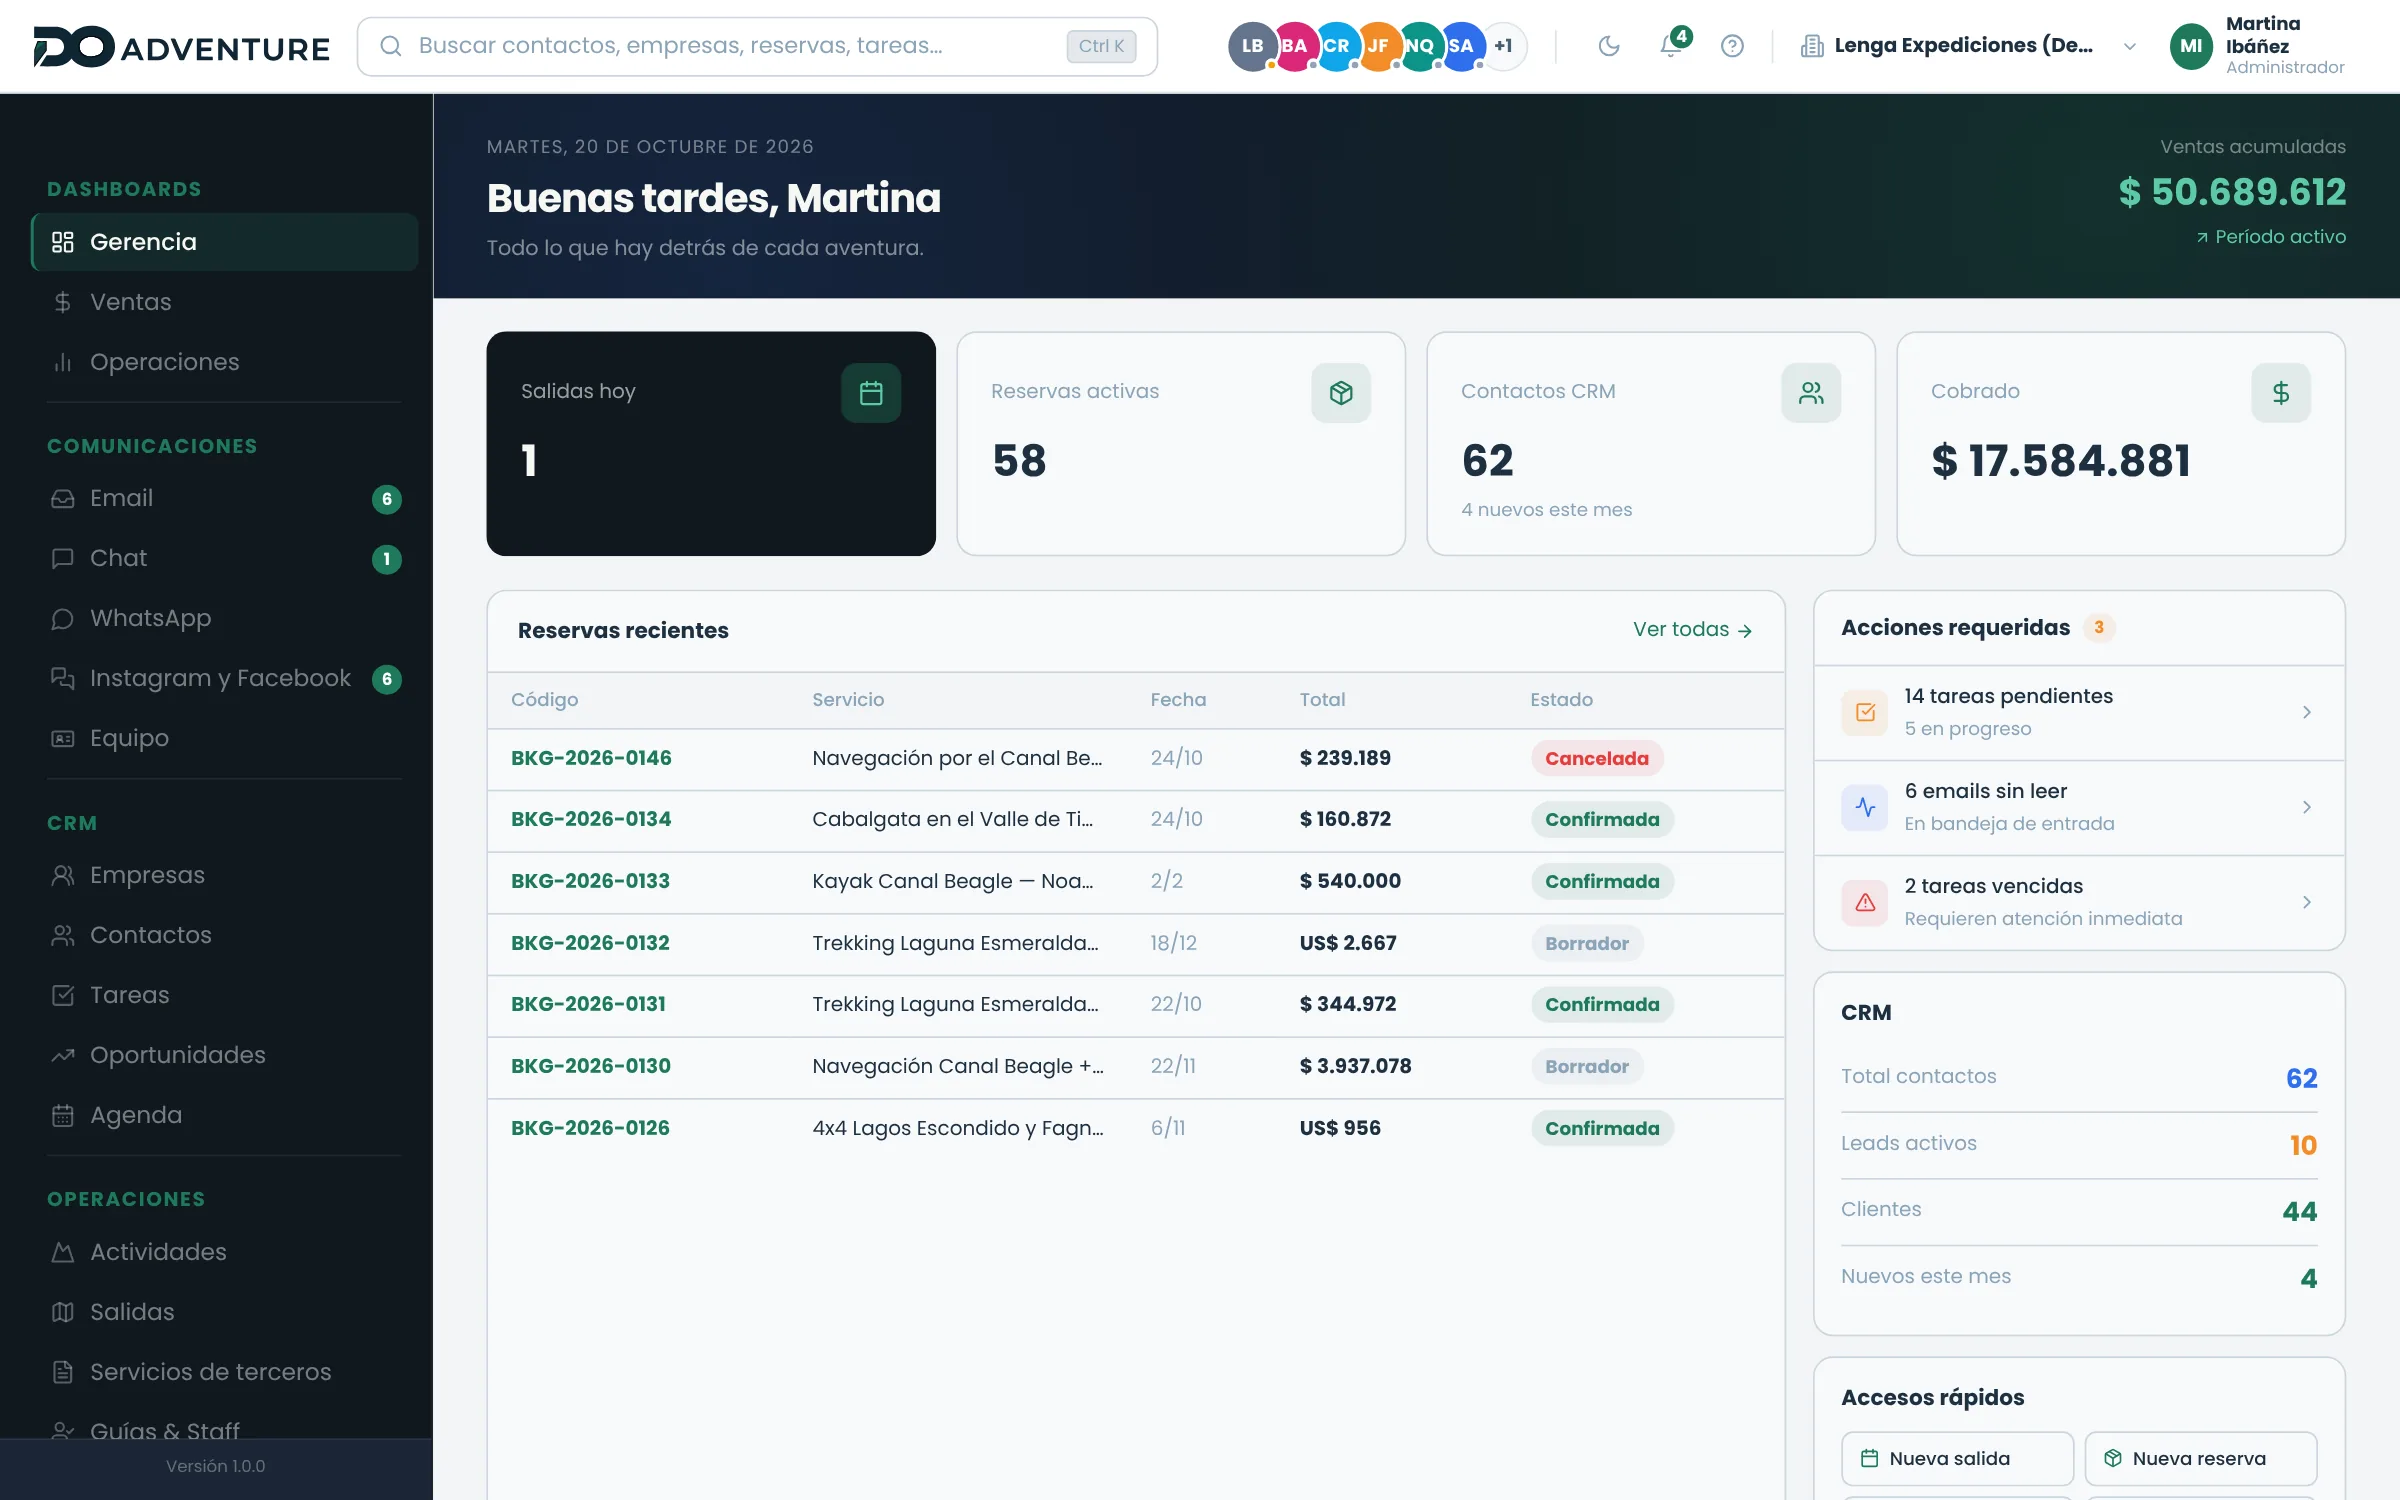The height and width of the screenshot is (1500, 2400).
Task: Open booking BKG-2026-0132
Action: (590, 943)
